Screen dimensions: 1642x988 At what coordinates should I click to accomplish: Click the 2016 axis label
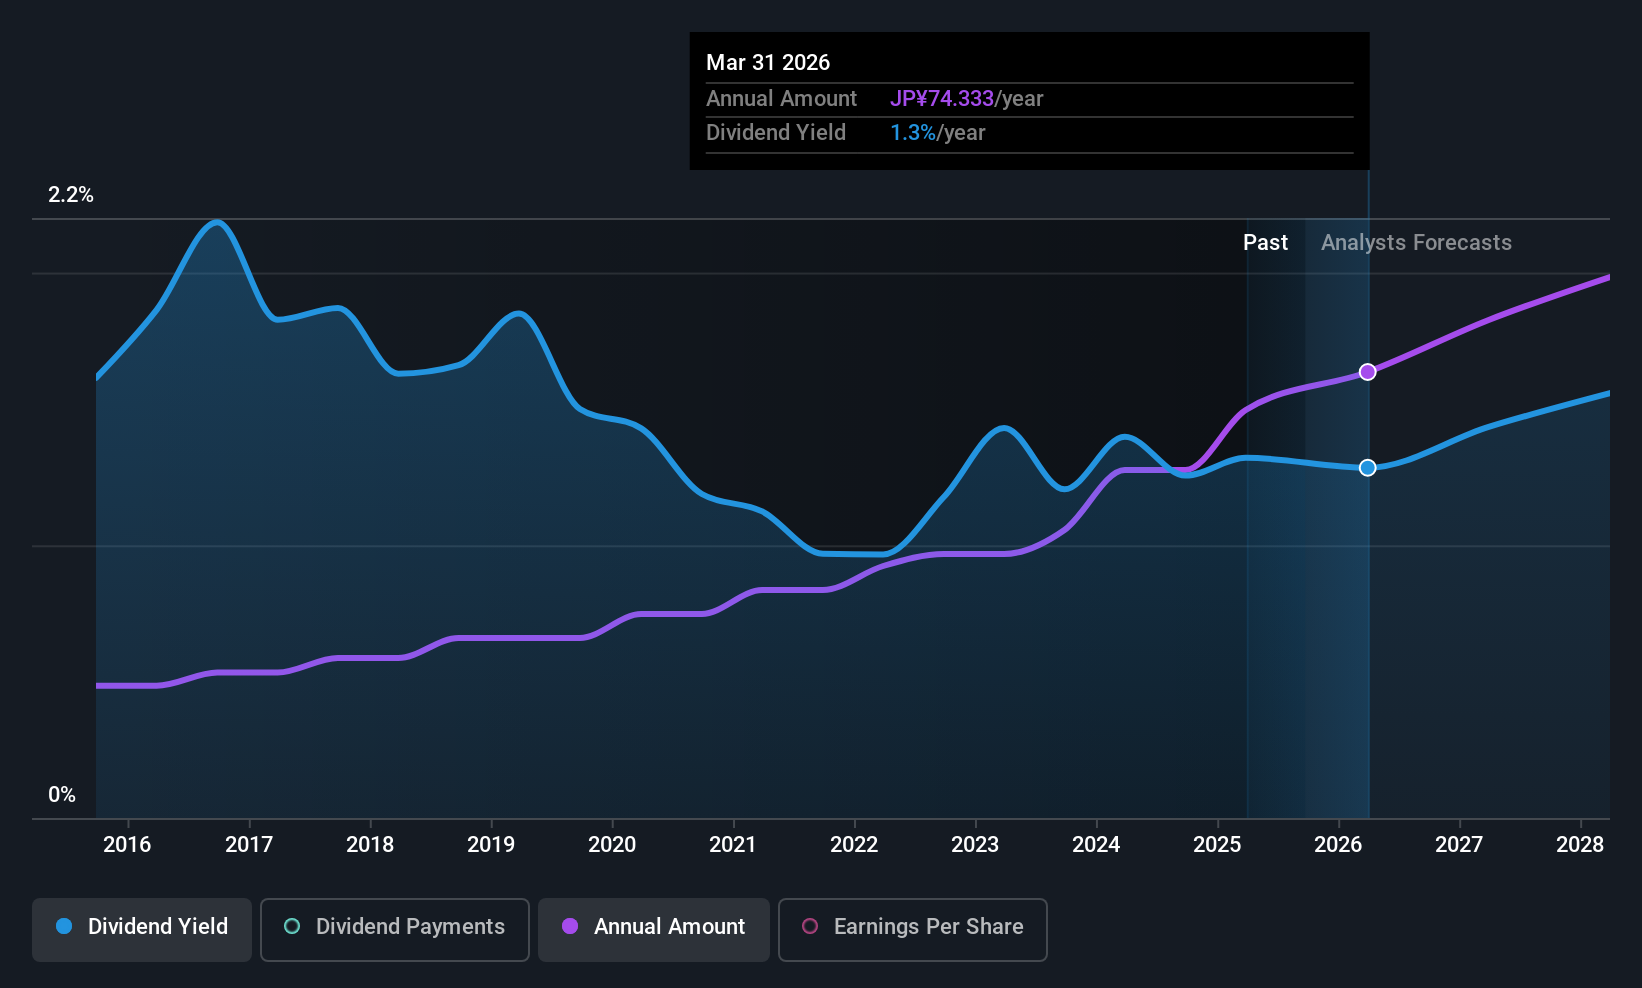127,845
